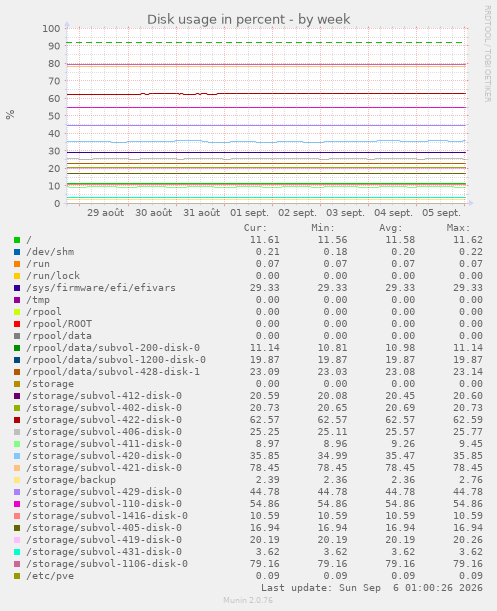The image size is (497, 611).
Task: Click the Munin 2.0.76 version text
Action: click(x=248, y=600)
